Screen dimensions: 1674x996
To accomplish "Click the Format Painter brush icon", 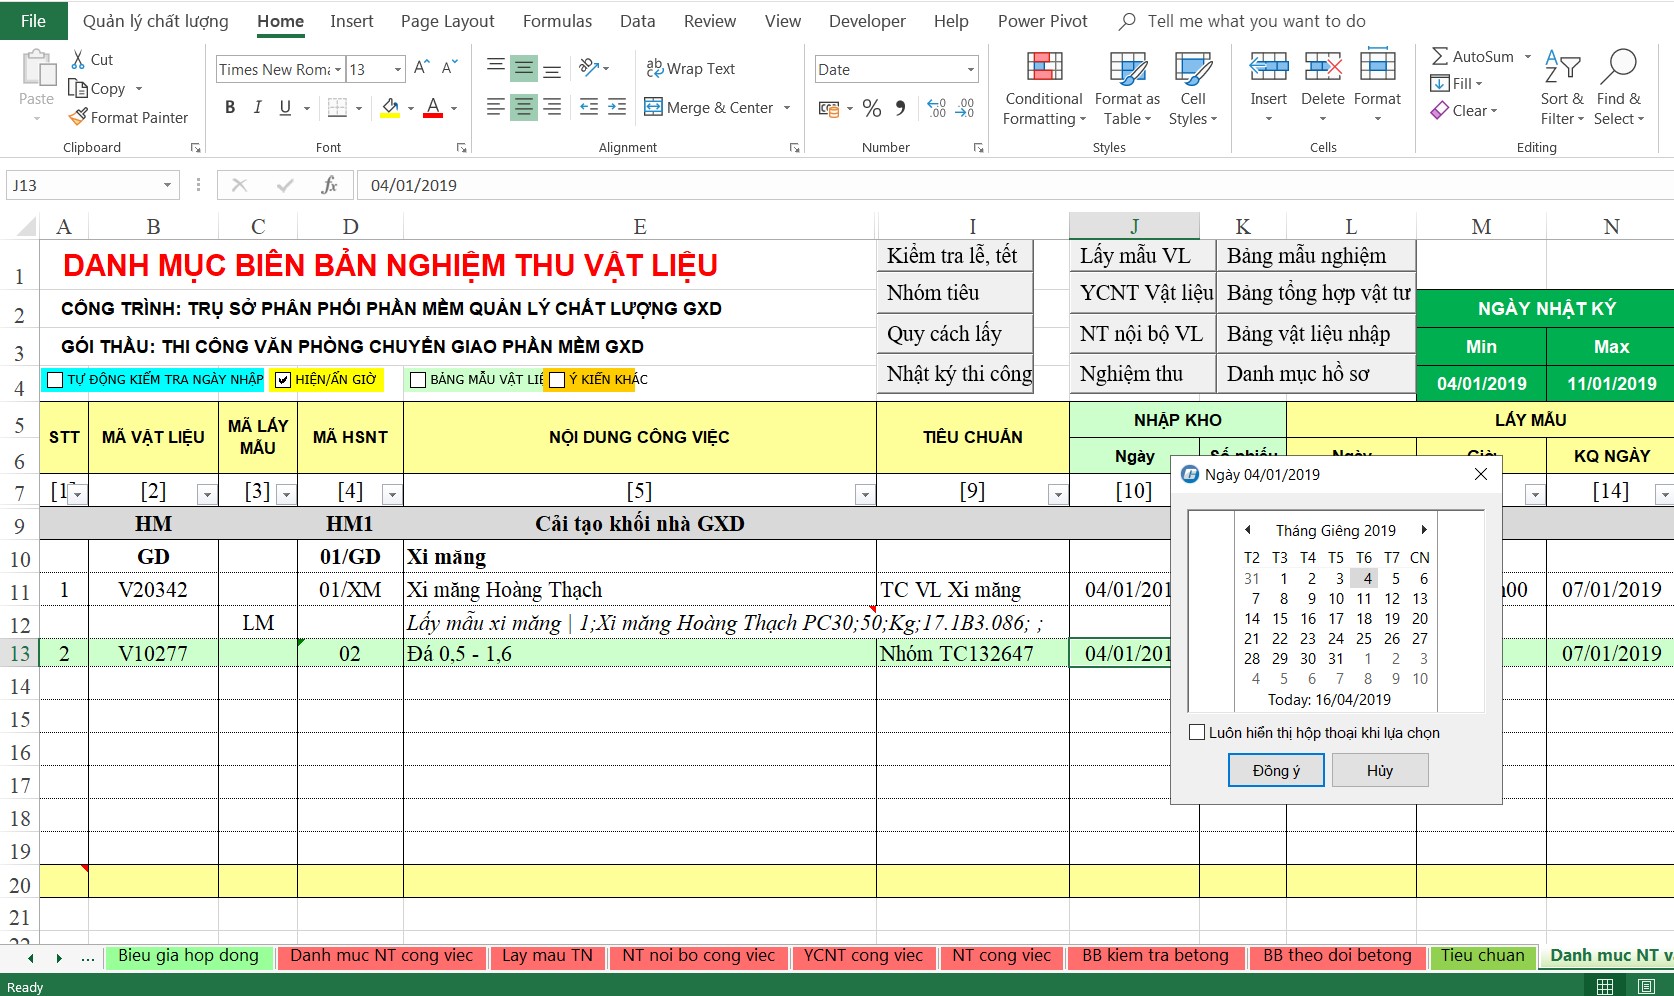I will coord(78,117).
